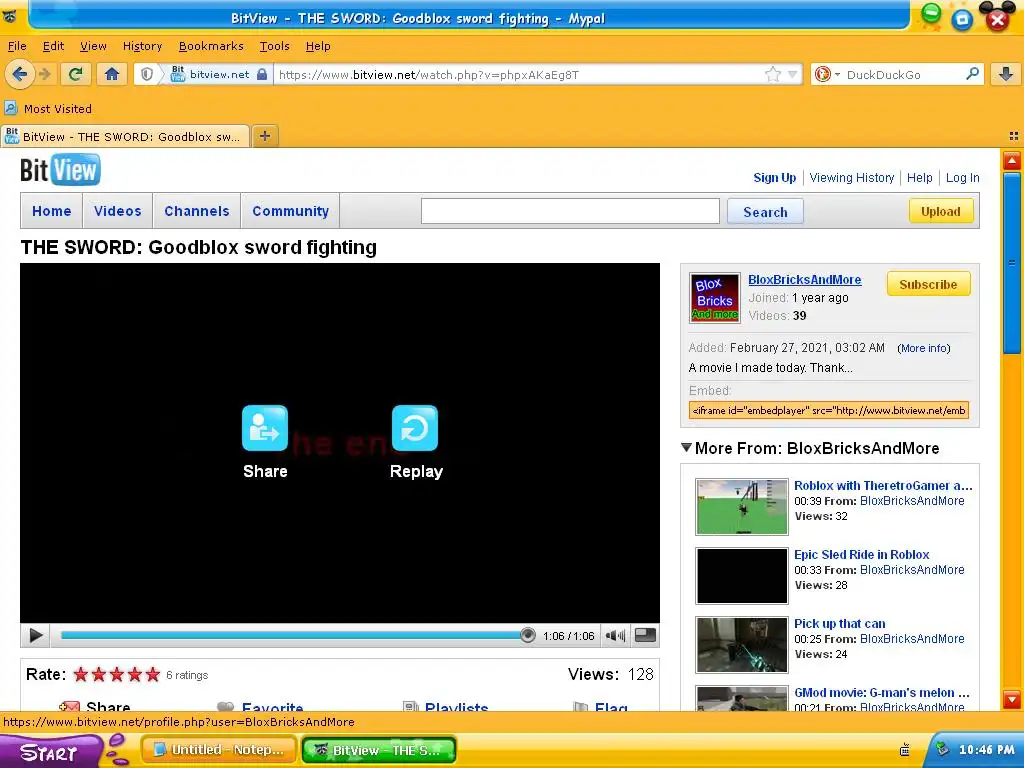Viewport: 1024px width, 768px height.
Task: Mute the video with the speaker icon
Action: tap(615, 635)
